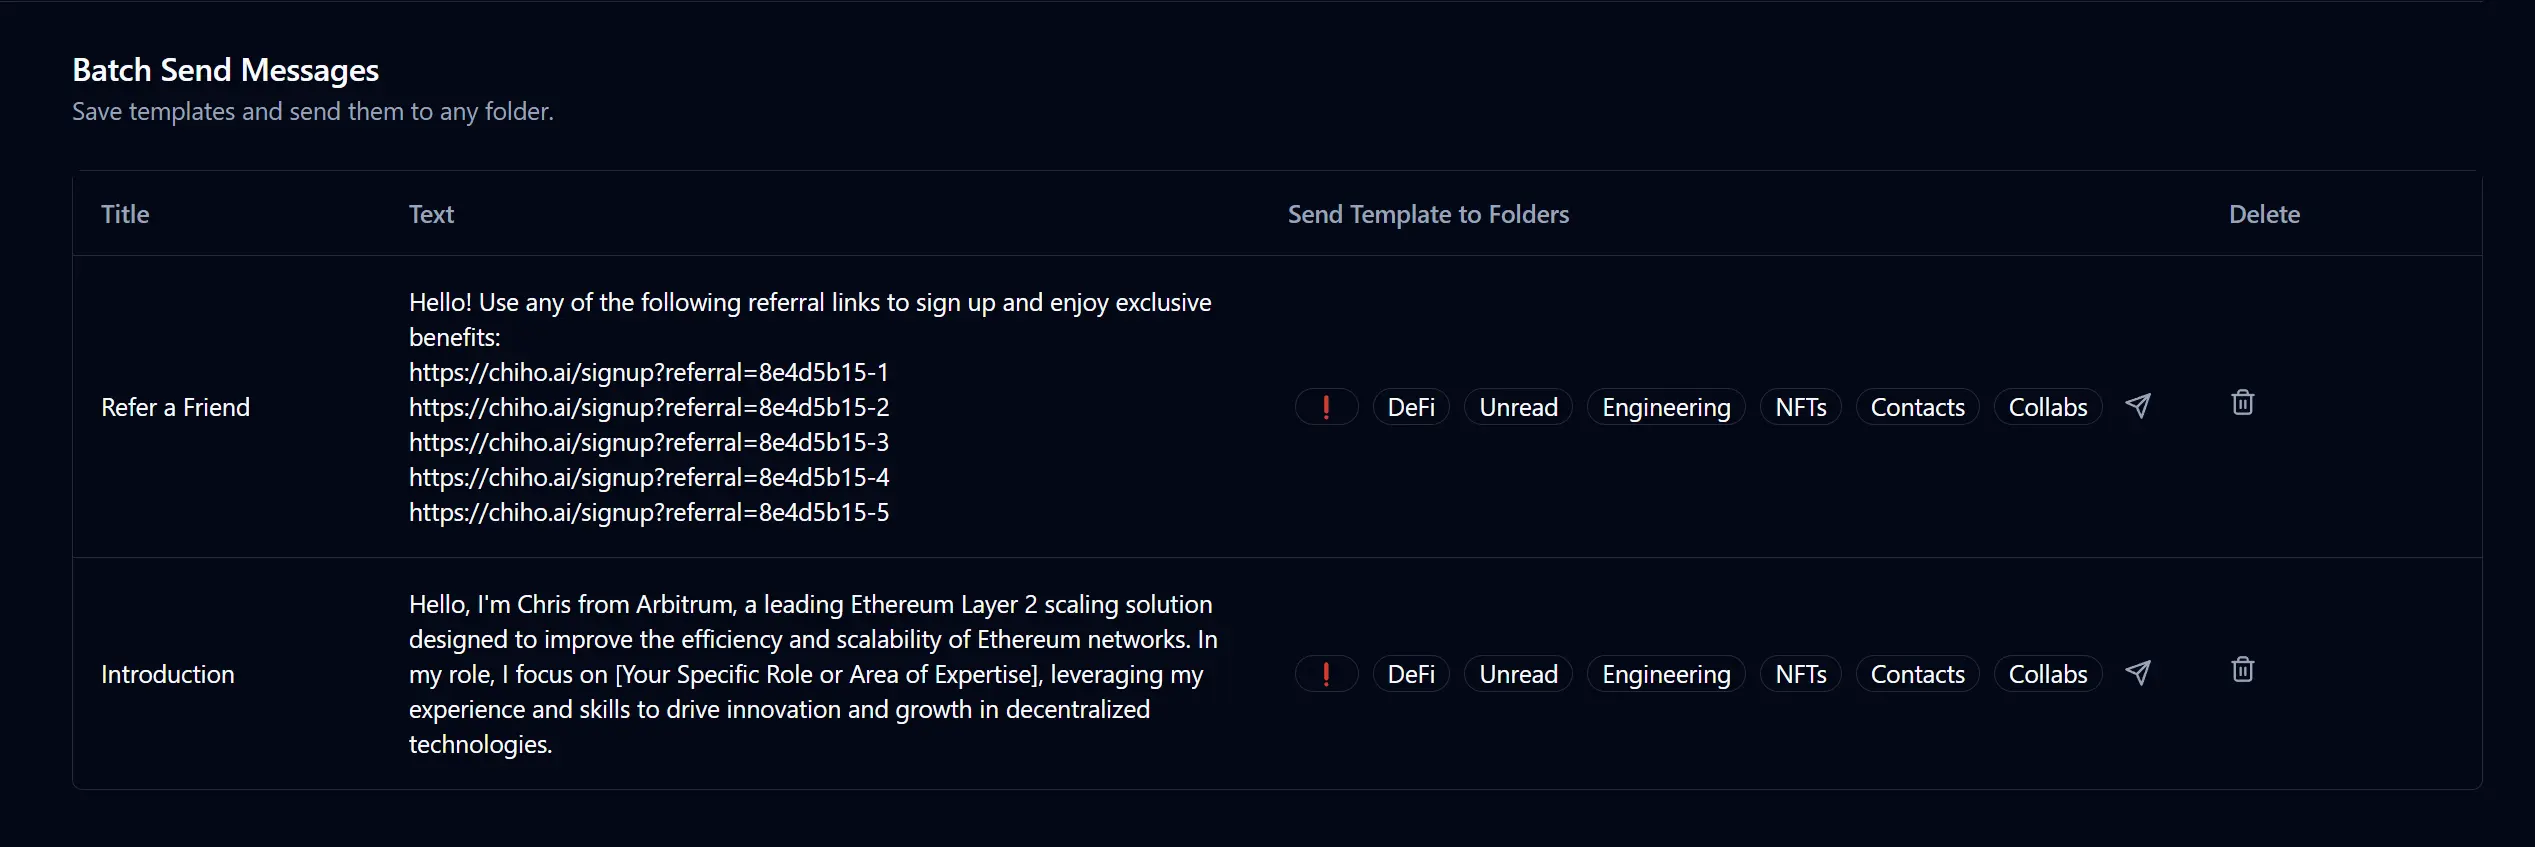Delete the Introduction template
Viewport: 2535px width, 847px height.
coord(2242,670)
